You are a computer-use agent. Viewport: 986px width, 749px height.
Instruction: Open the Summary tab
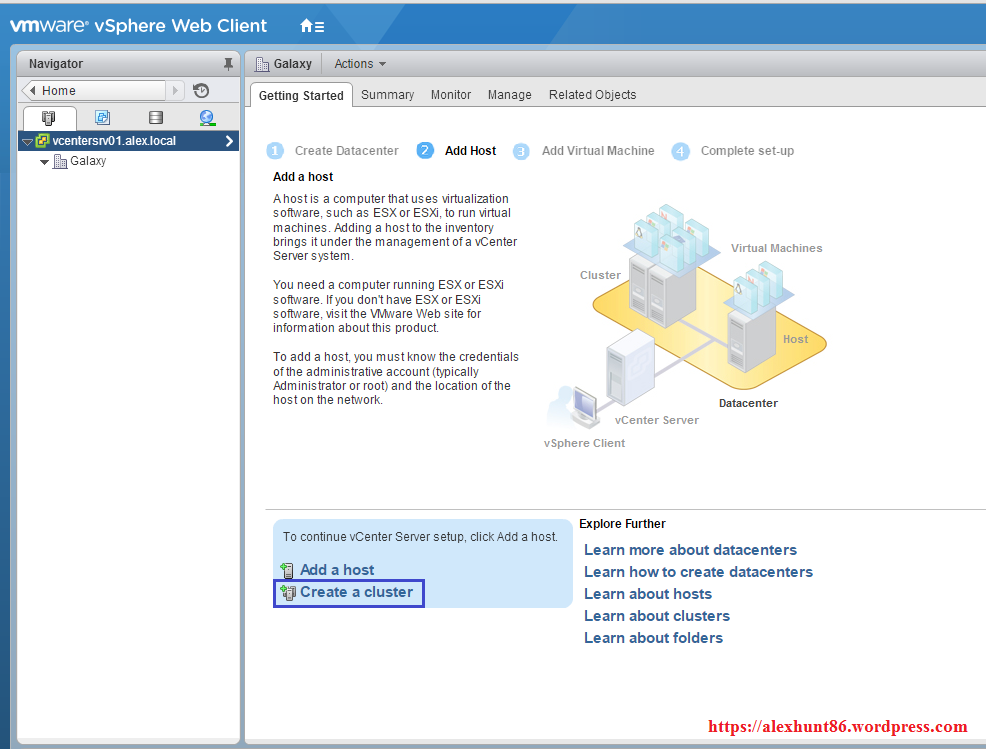pos(387,95)
